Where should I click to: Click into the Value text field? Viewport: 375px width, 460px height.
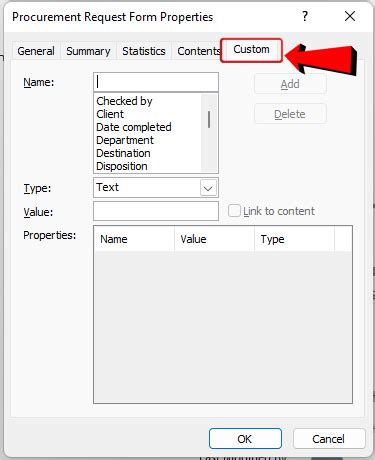[156, 211]
